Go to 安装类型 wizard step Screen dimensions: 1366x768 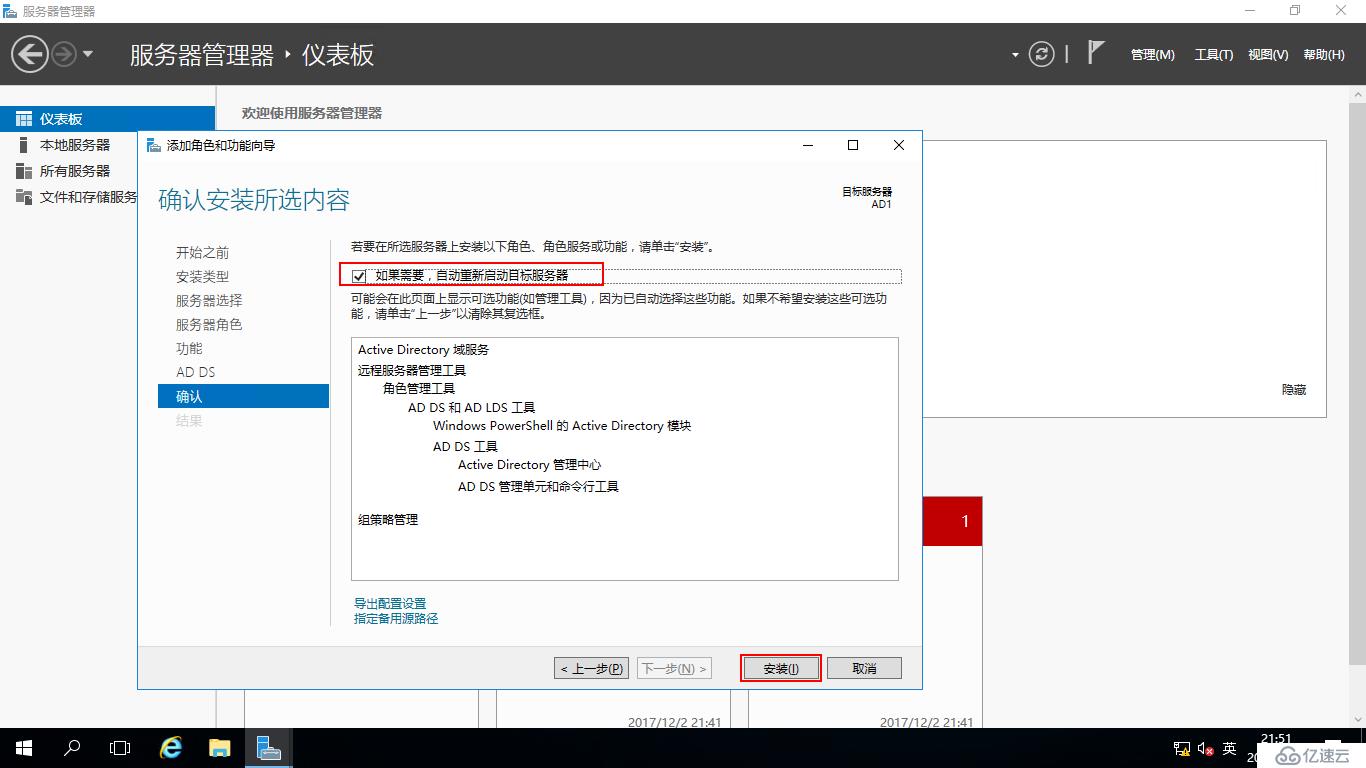(202, 277)
